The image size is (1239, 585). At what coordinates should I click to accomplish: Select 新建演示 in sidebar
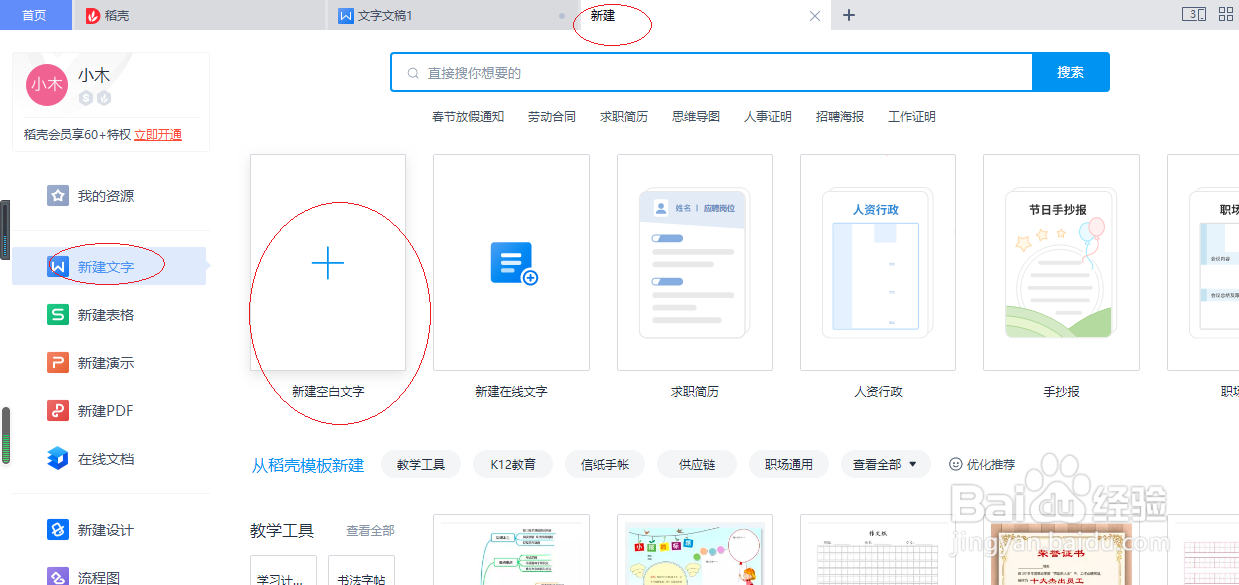[x=109, y=363]
